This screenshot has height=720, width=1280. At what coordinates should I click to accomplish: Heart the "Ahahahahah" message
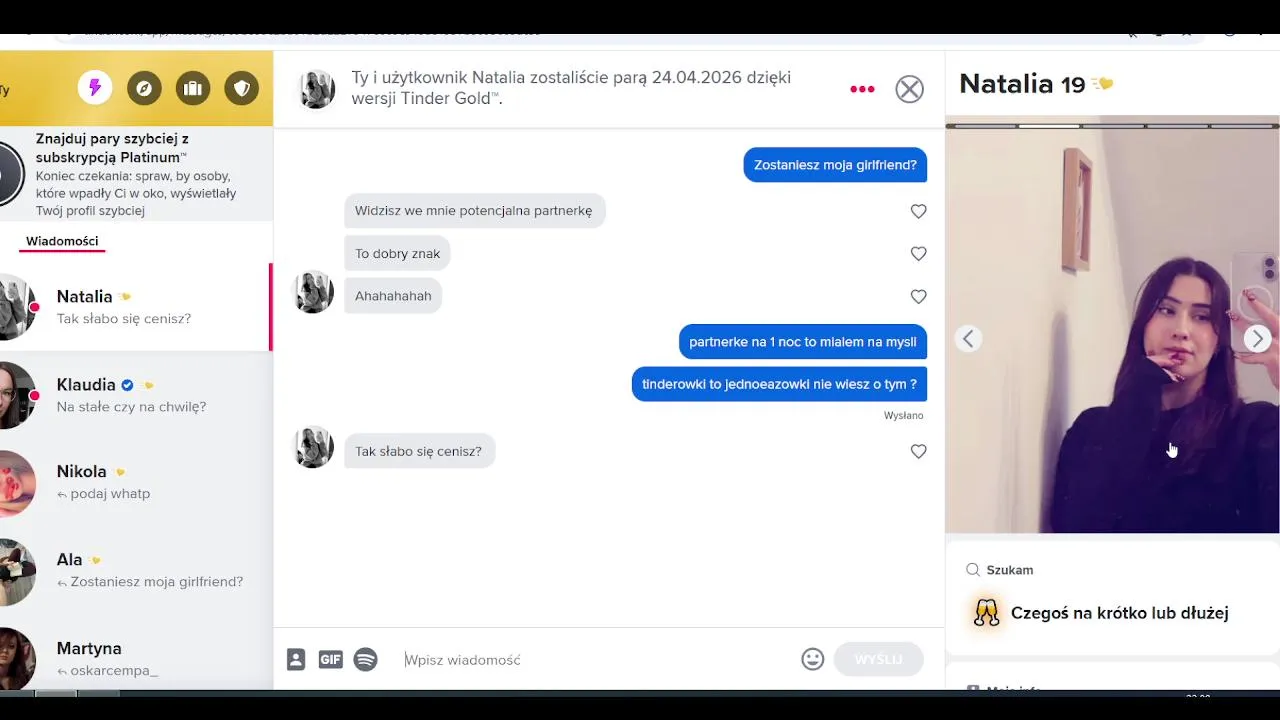pyautogui.click(x=918, y=297)
